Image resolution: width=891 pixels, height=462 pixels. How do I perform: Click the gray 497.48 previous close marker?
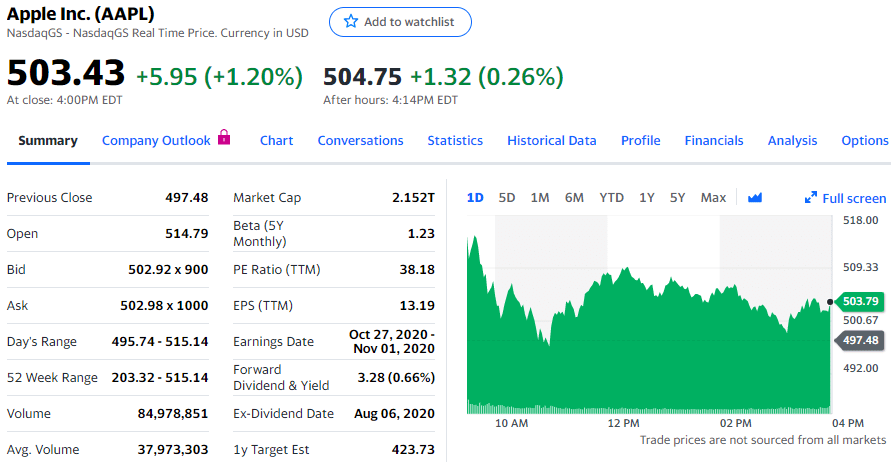tap(860, 340)
